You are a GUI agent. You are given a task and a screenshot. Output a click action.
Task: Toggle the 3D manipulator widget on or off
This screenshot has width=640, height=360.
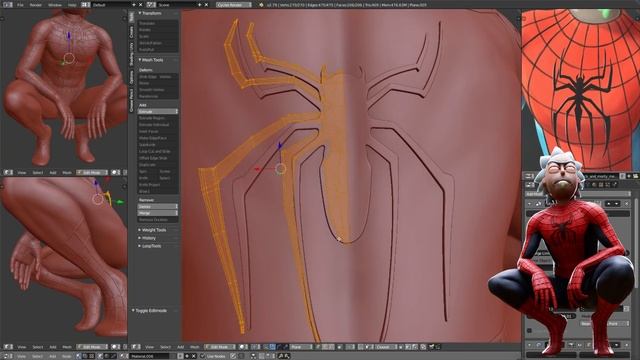point(267,347)
